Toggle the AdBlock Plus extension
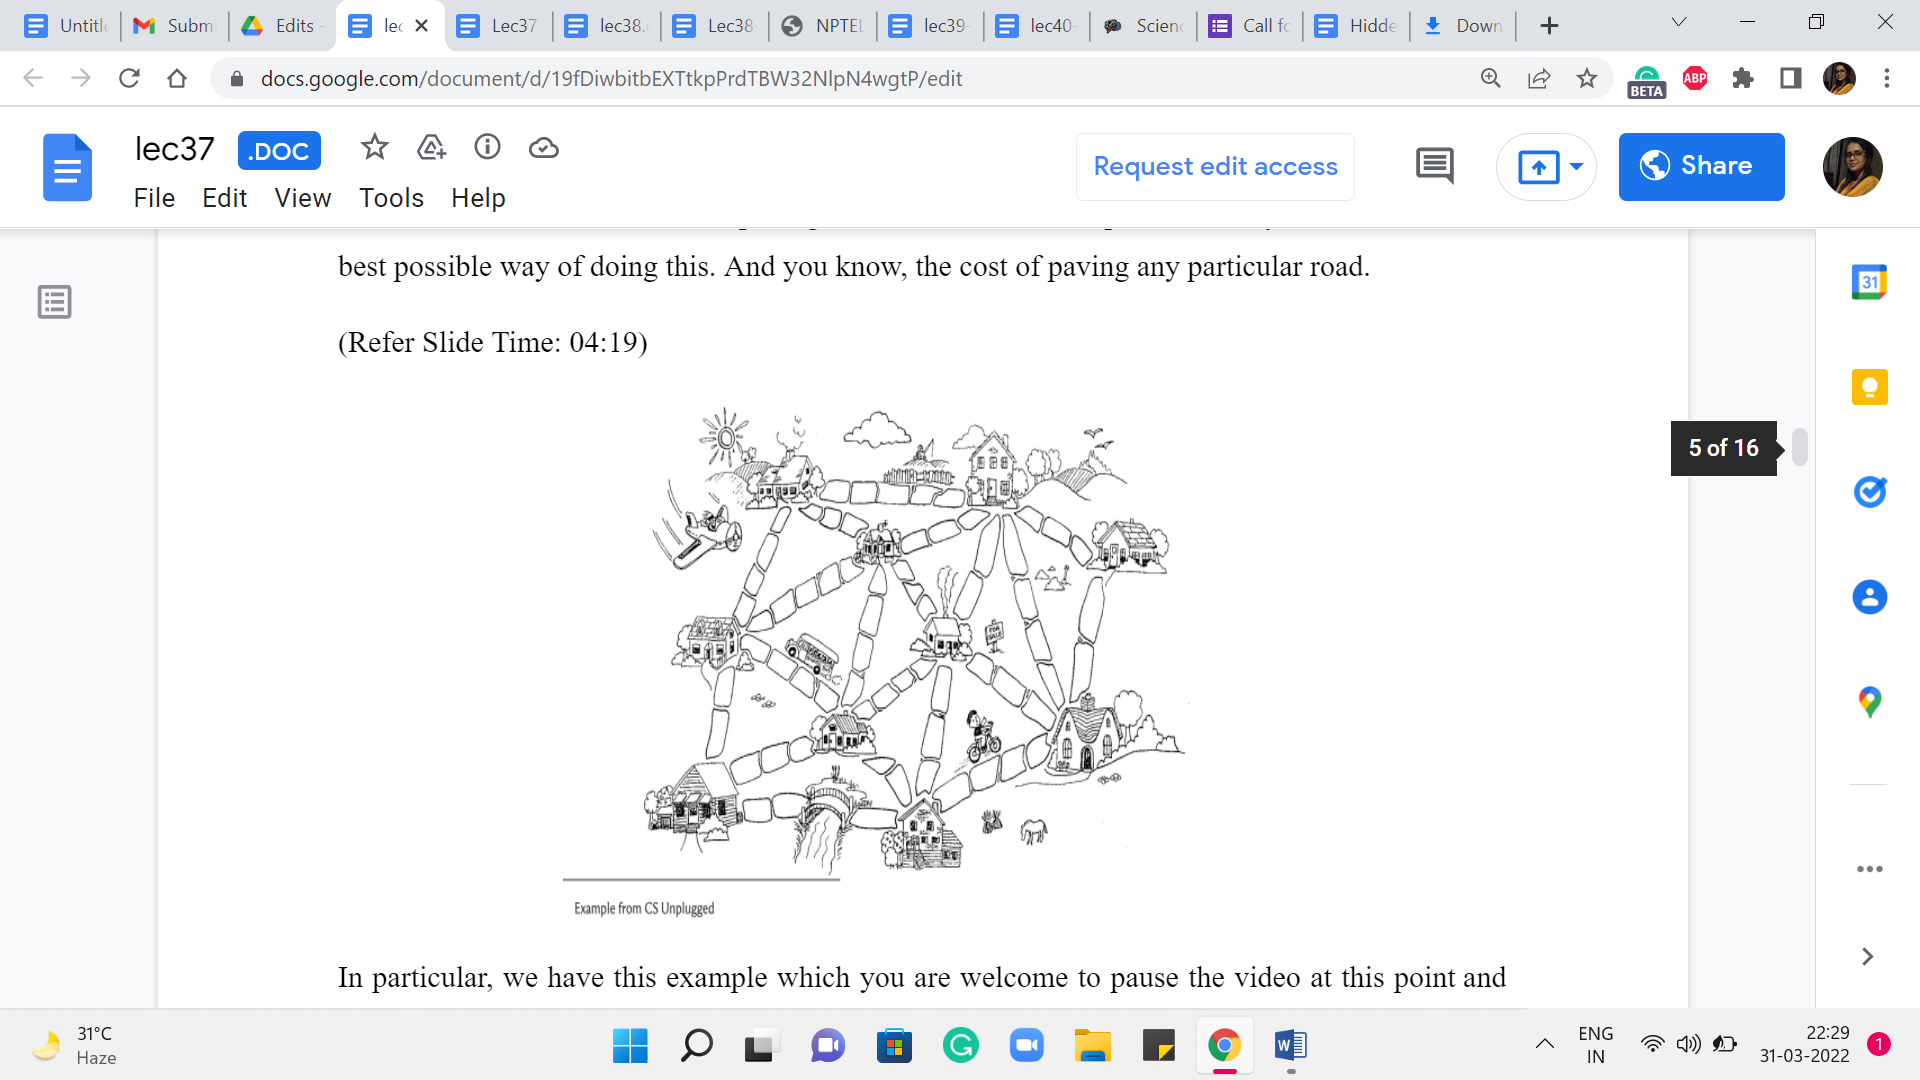Screen dimensions: 1920x1080 point(1695,78)
